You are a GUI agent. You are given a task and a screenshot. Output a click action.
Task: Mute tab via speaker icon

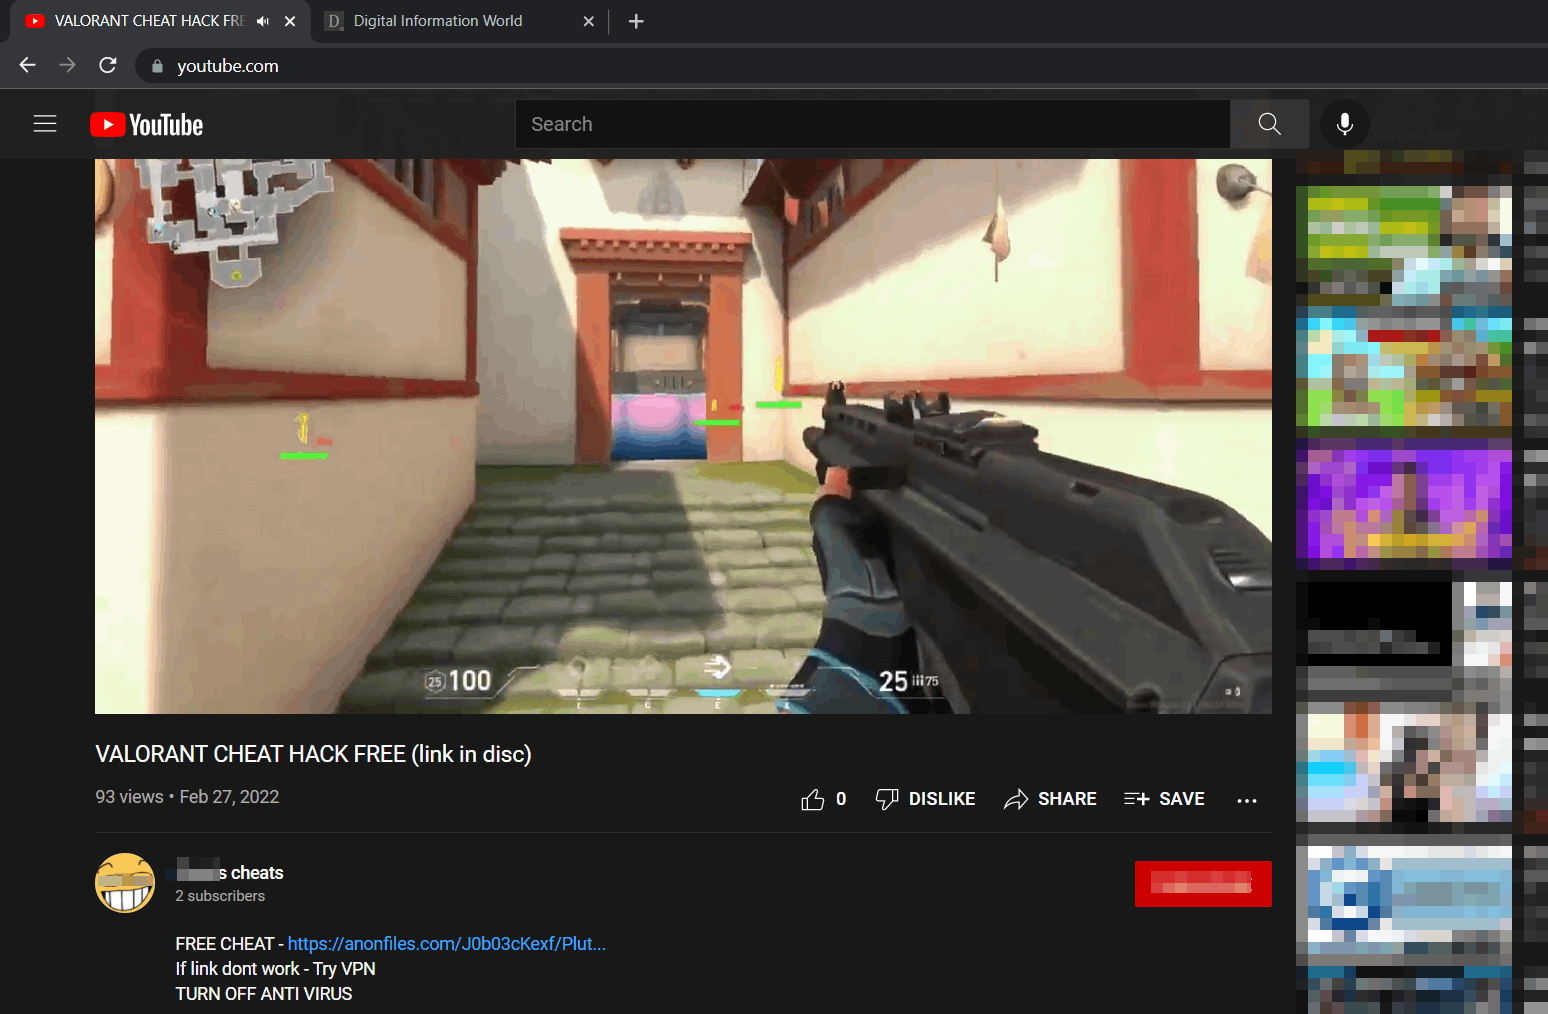point(263,21)
